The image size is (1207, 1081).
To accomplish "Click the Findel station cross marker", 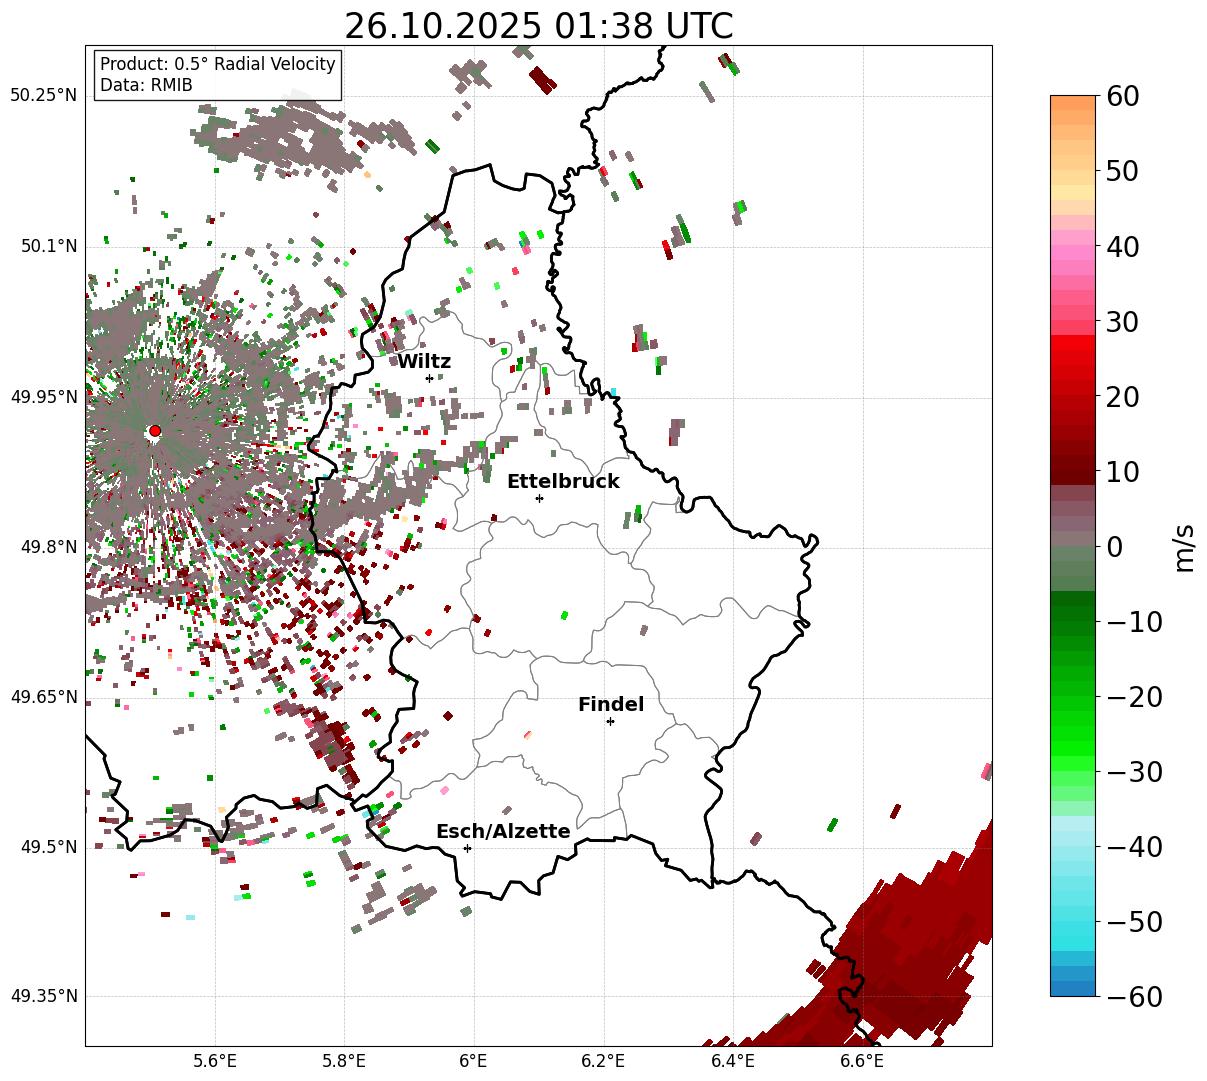I will (x=610, y=721).
